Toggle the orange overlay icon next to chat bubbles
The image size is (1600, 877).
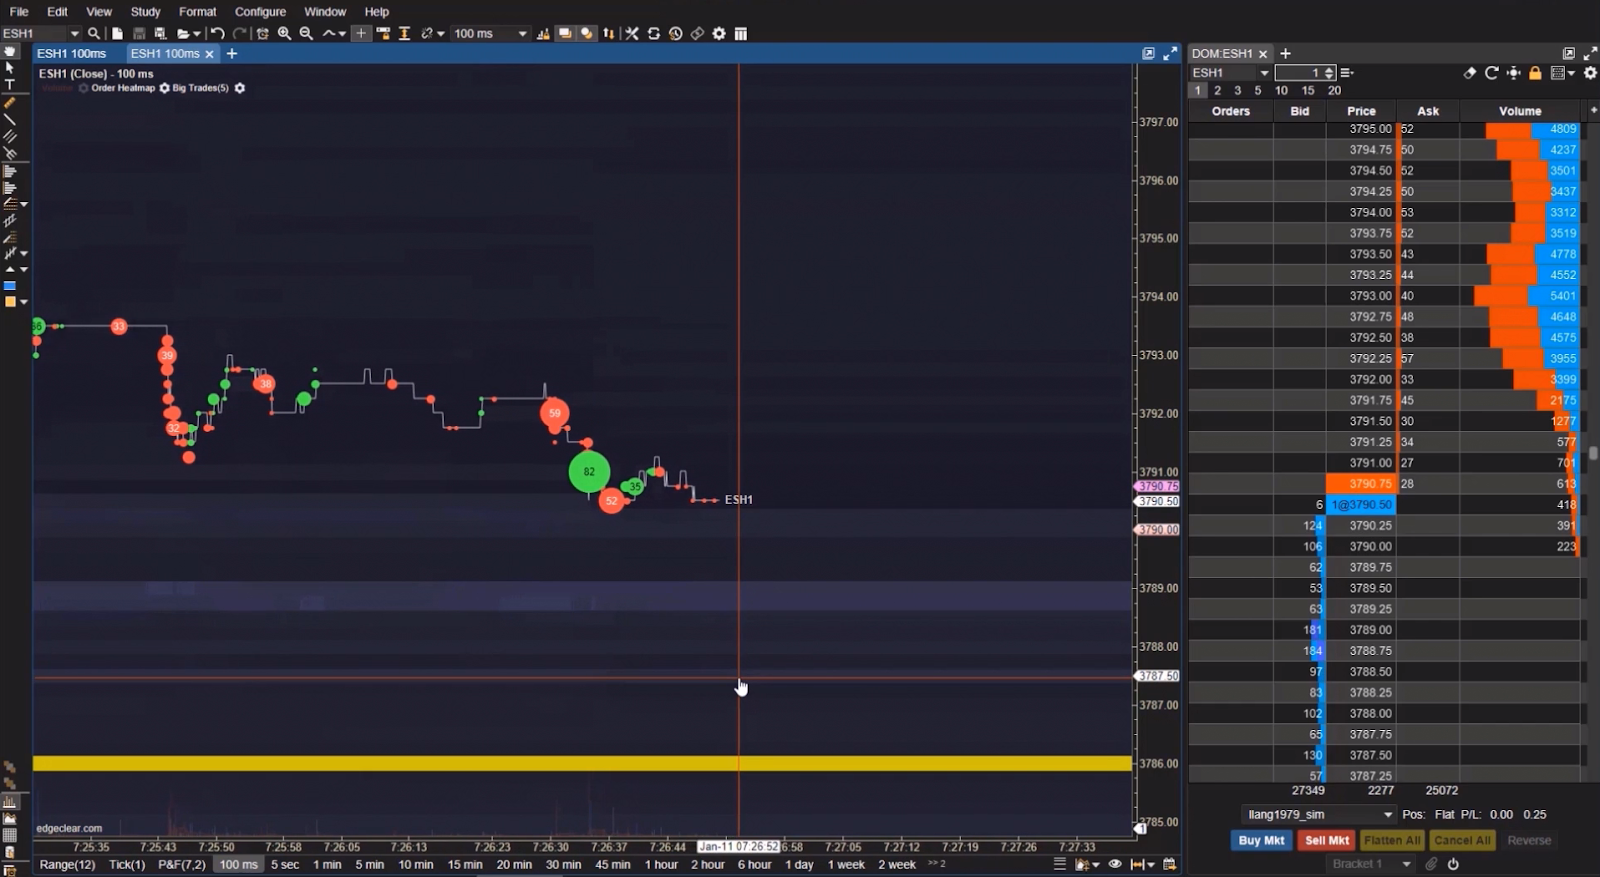tap(587, 33)
